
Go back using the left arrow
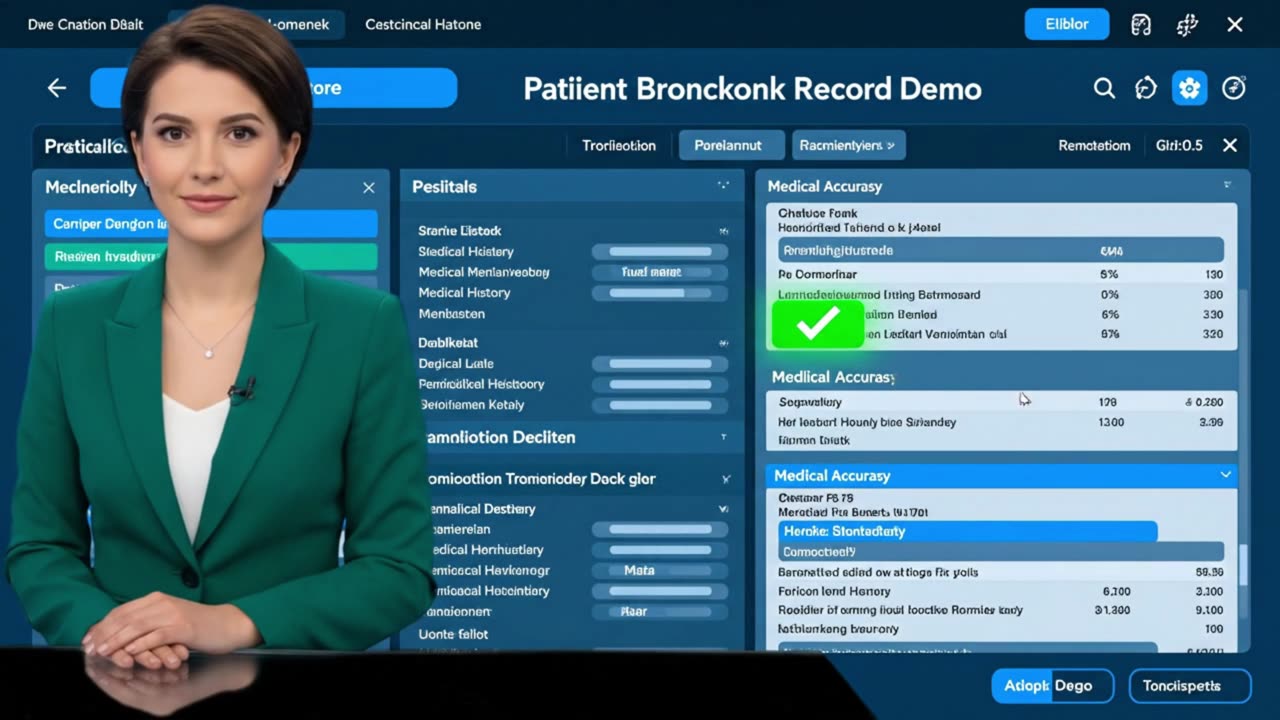(x=57, y=88)
